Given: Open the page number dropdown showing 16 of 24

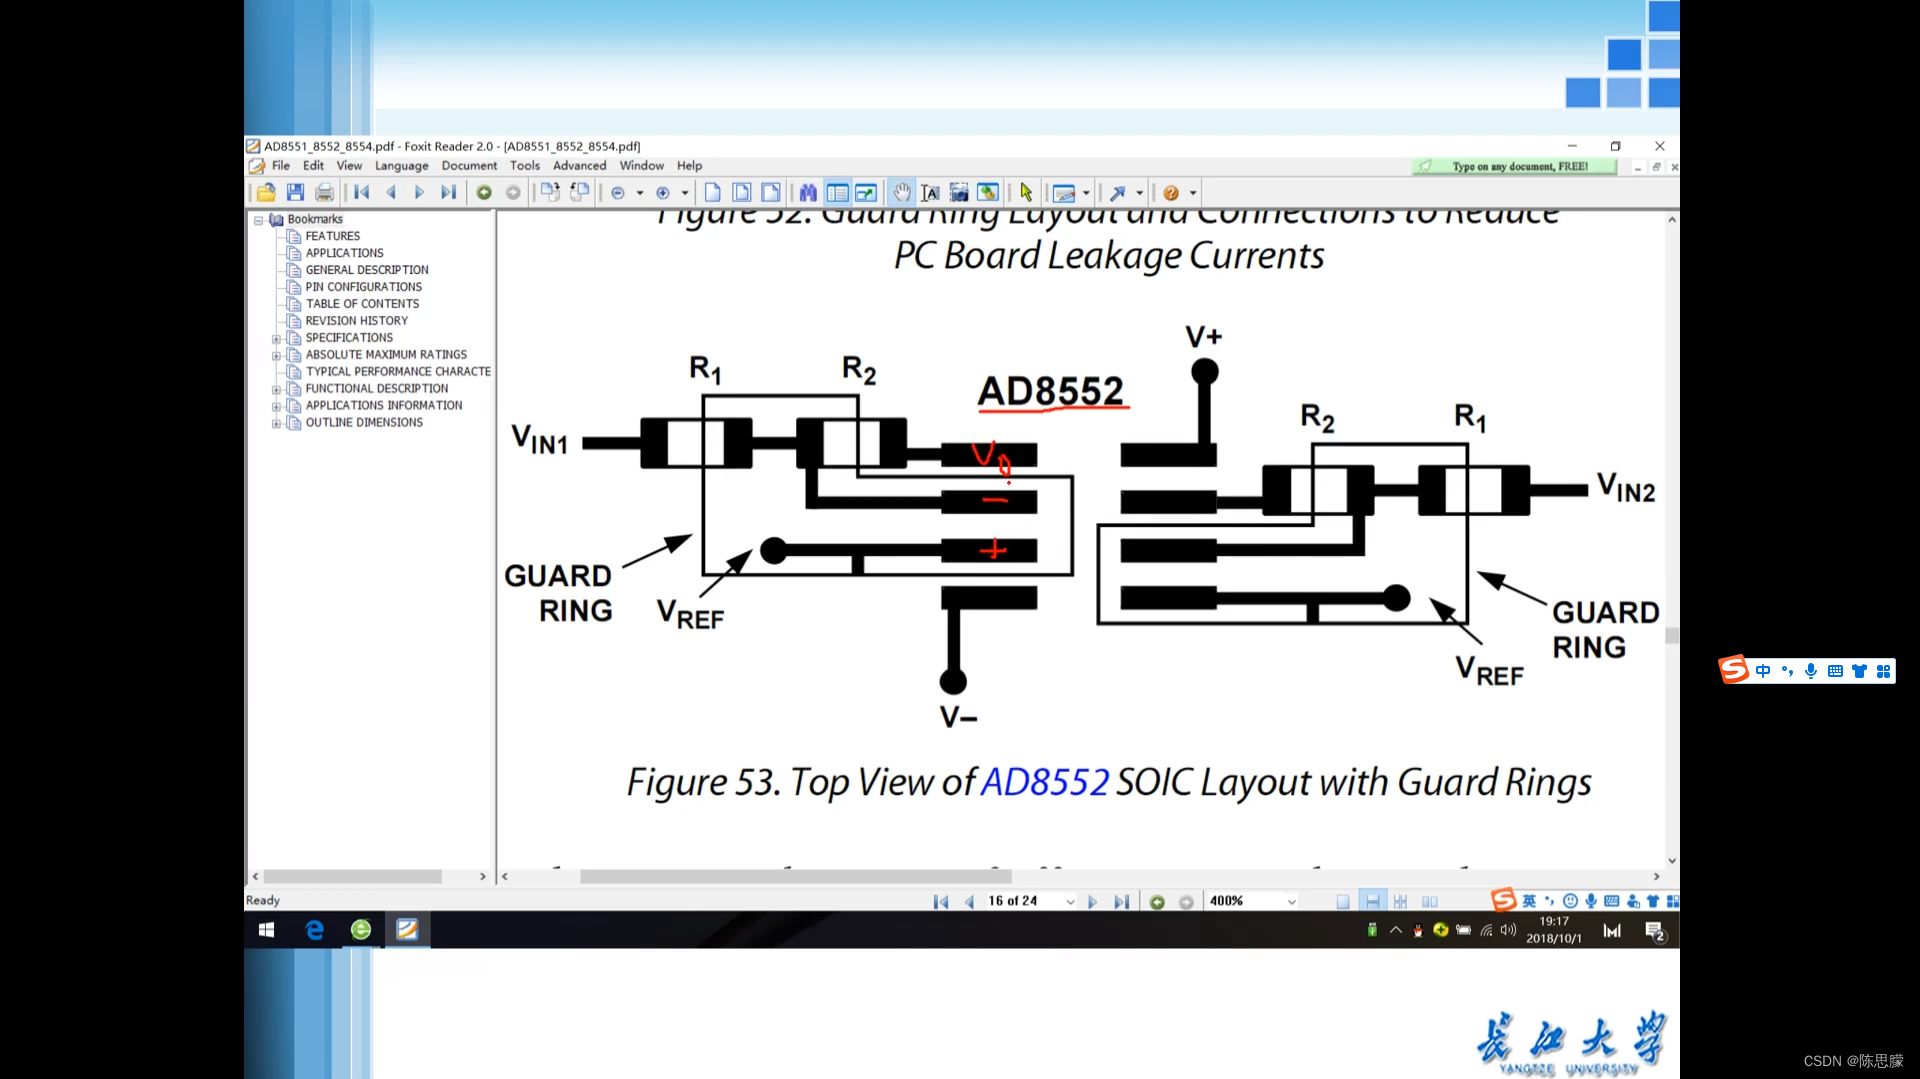Looking at the screenshot, I should click(x=1070, y=901).
